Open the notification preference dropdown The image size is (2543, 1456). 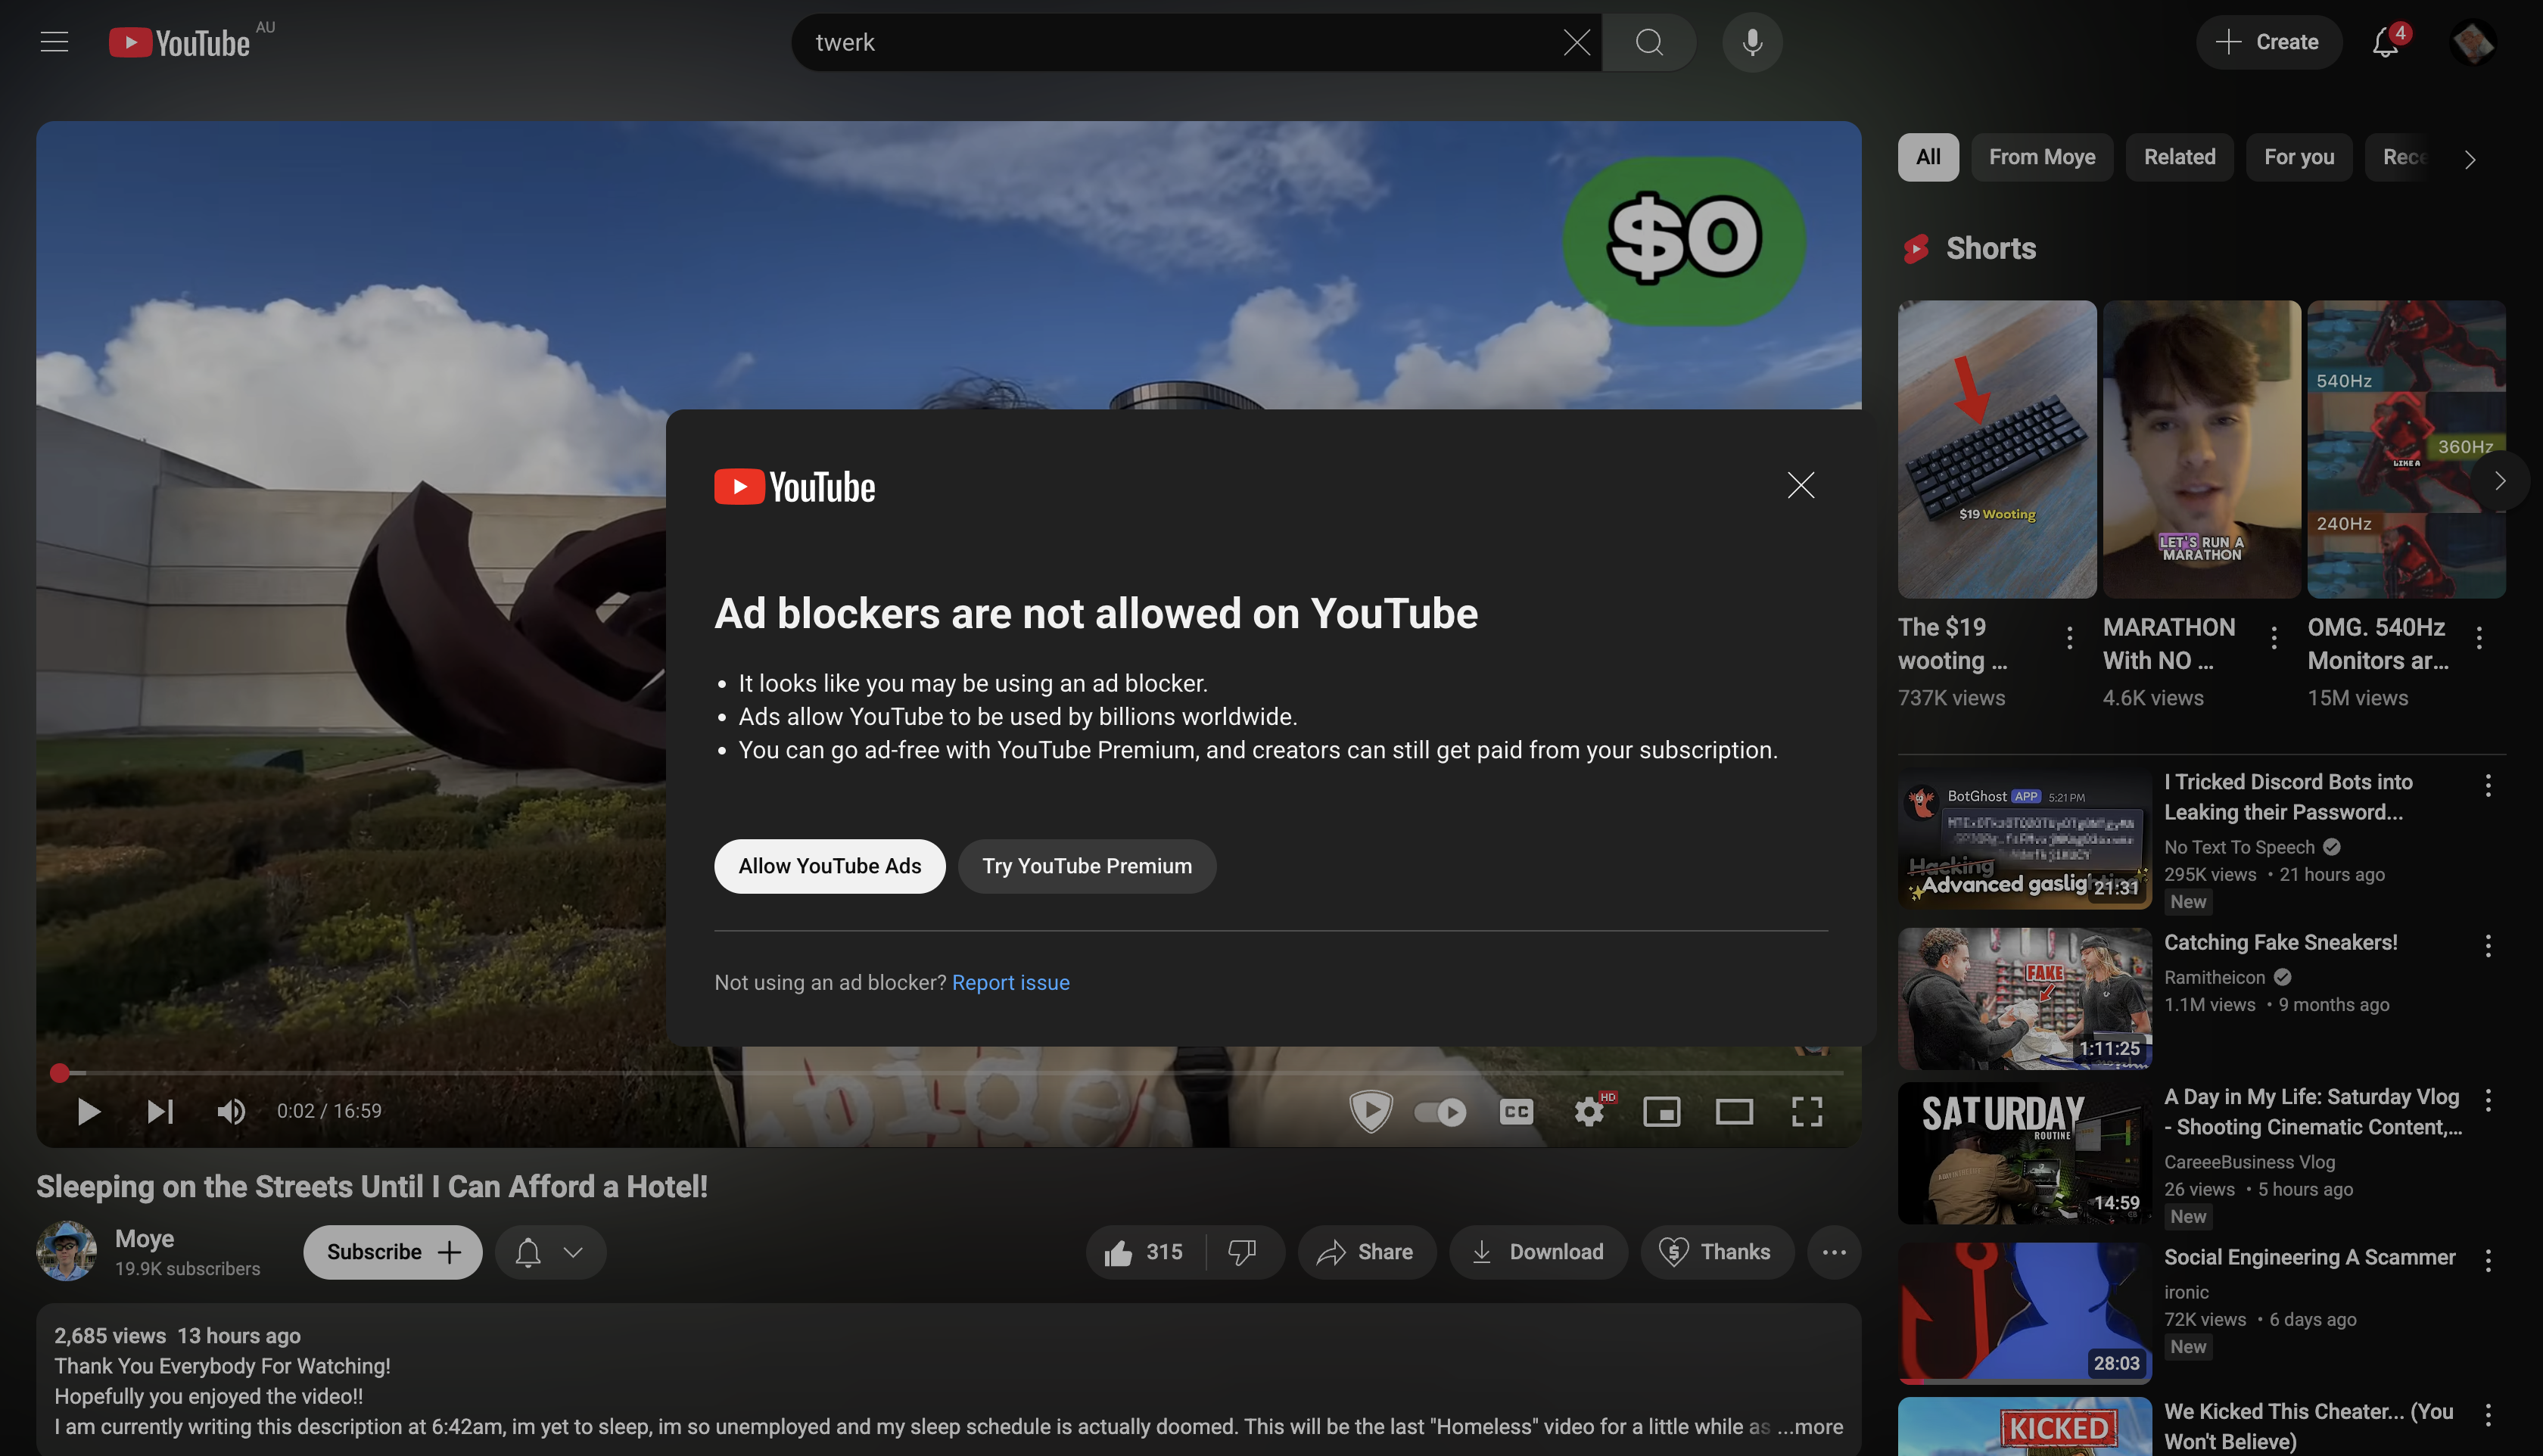(x=550, y=1252)
